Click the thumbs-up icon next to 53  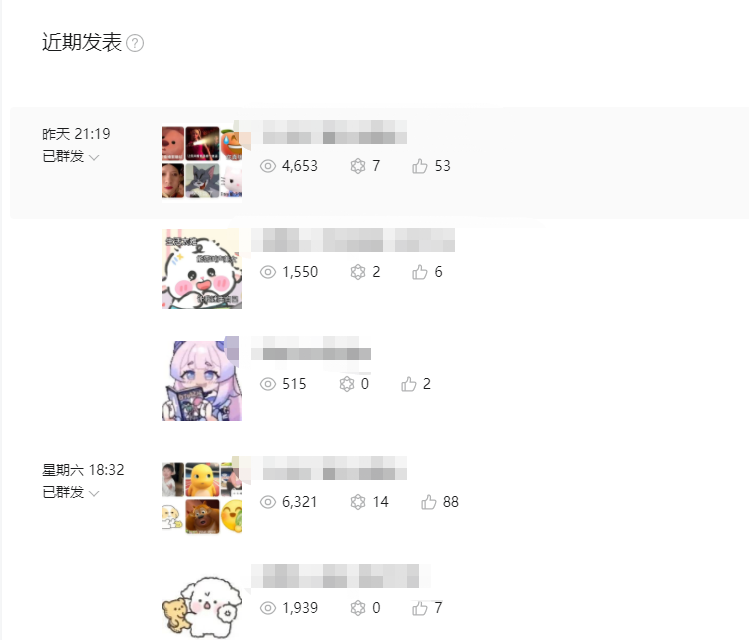[419, 166]
